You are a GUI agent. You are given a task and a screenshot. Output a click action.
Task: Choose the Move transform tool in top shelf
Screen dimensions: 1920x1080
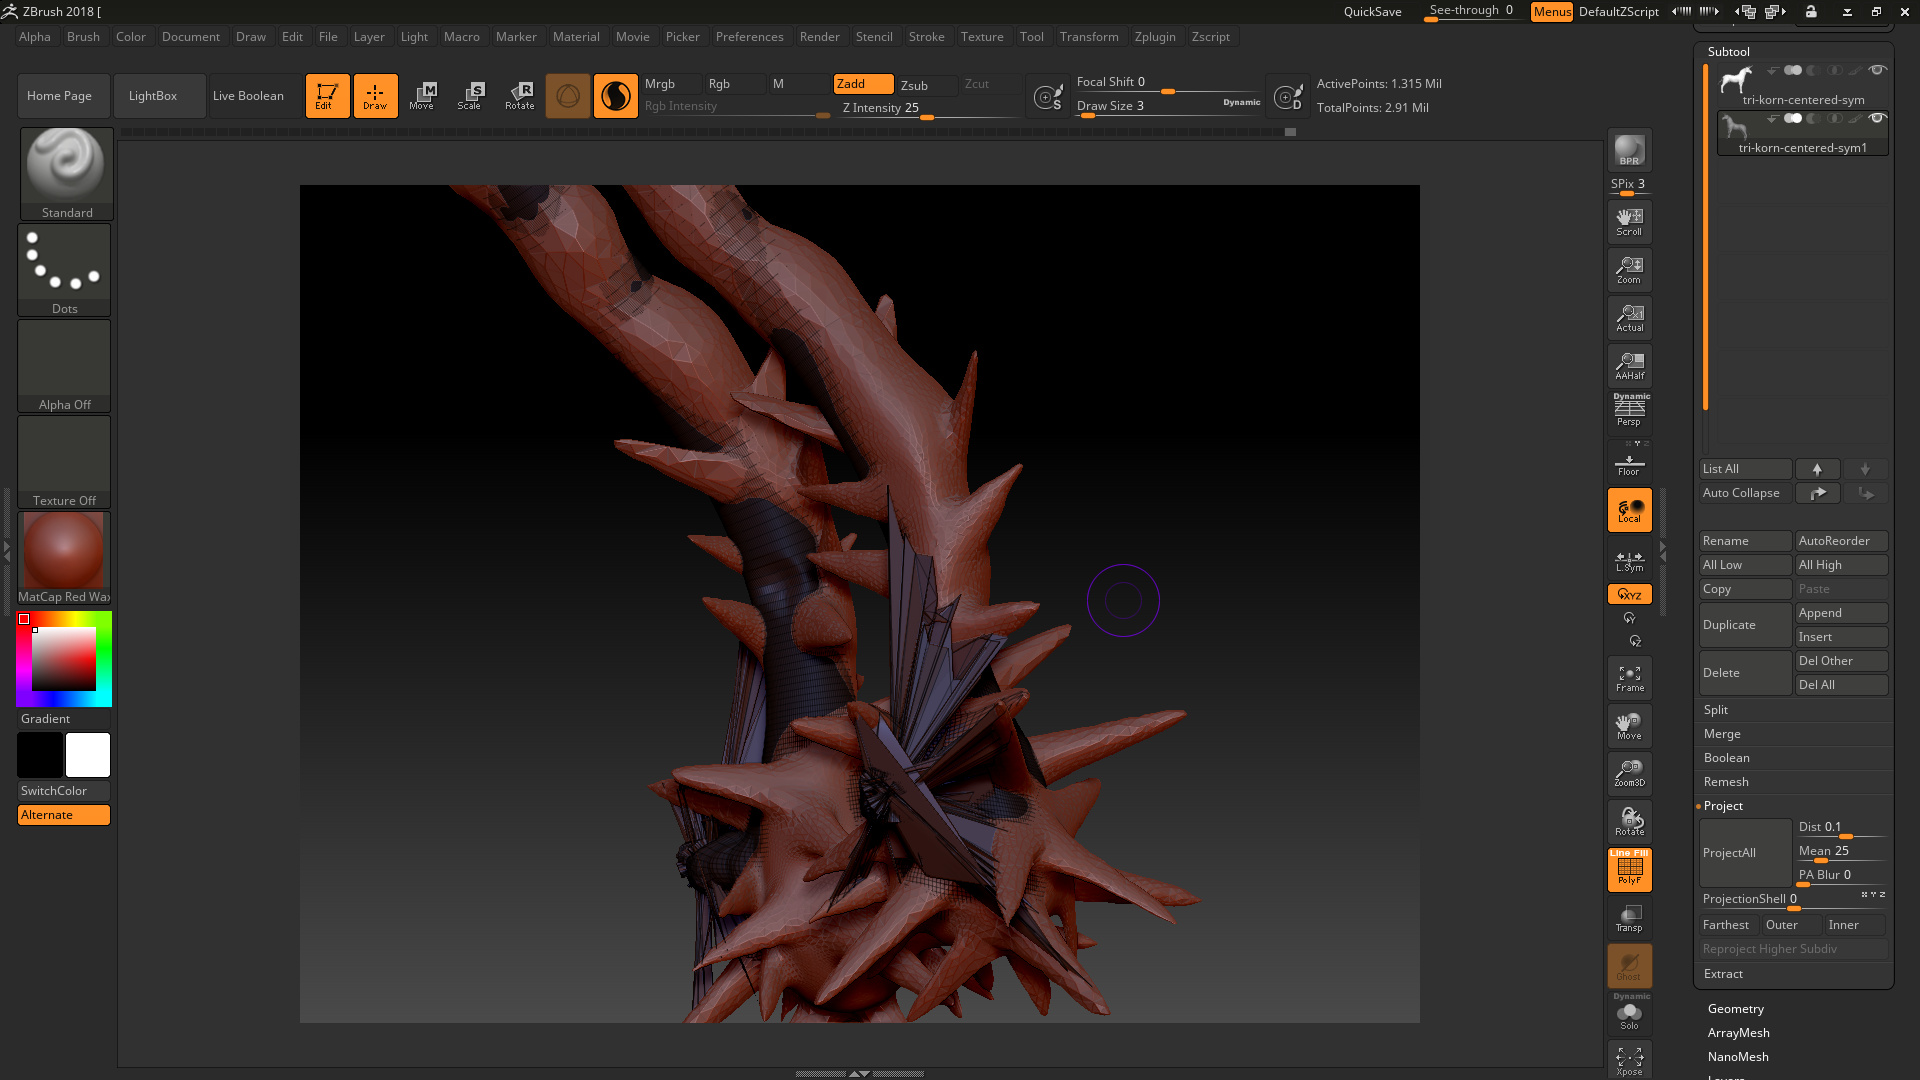coord(422,96)
